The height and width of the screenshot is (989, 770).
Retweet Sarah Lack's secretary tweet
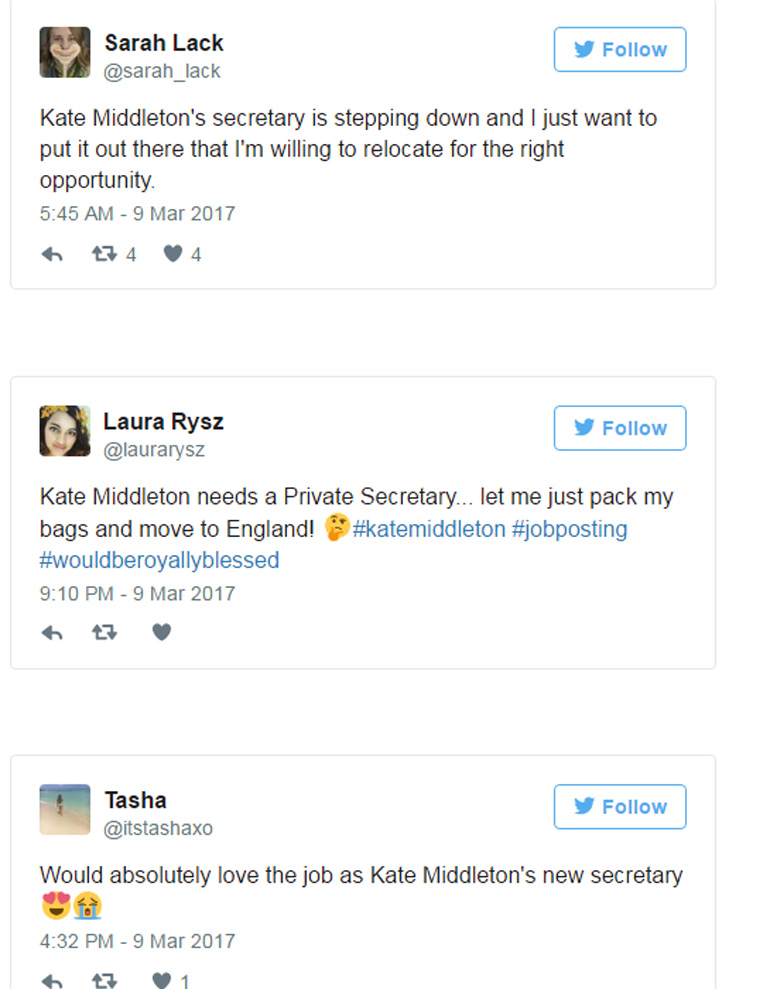point(104,255)
